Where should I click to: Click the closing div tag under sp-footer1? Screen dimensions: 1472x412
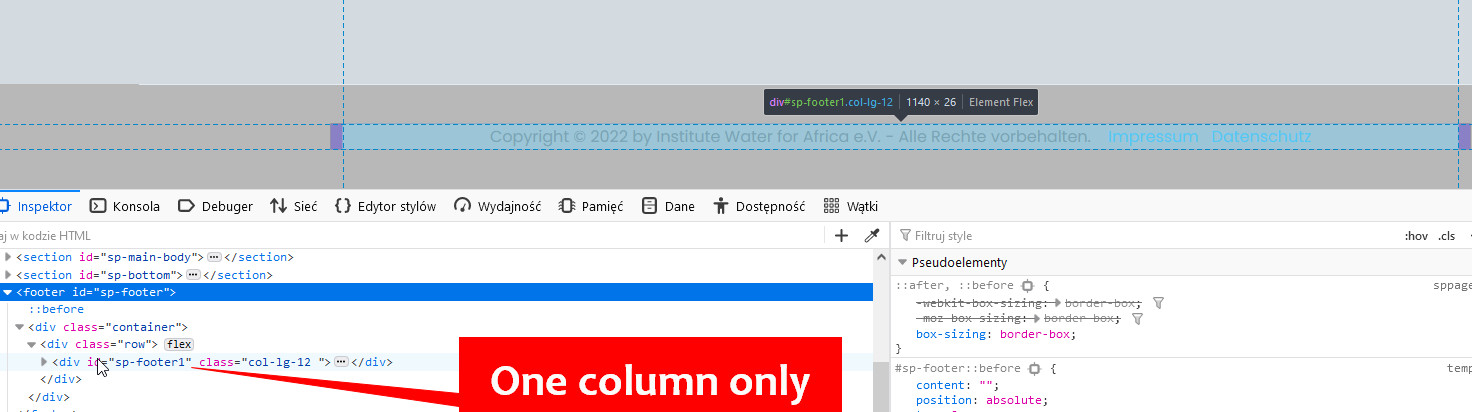tap(60, 378)
